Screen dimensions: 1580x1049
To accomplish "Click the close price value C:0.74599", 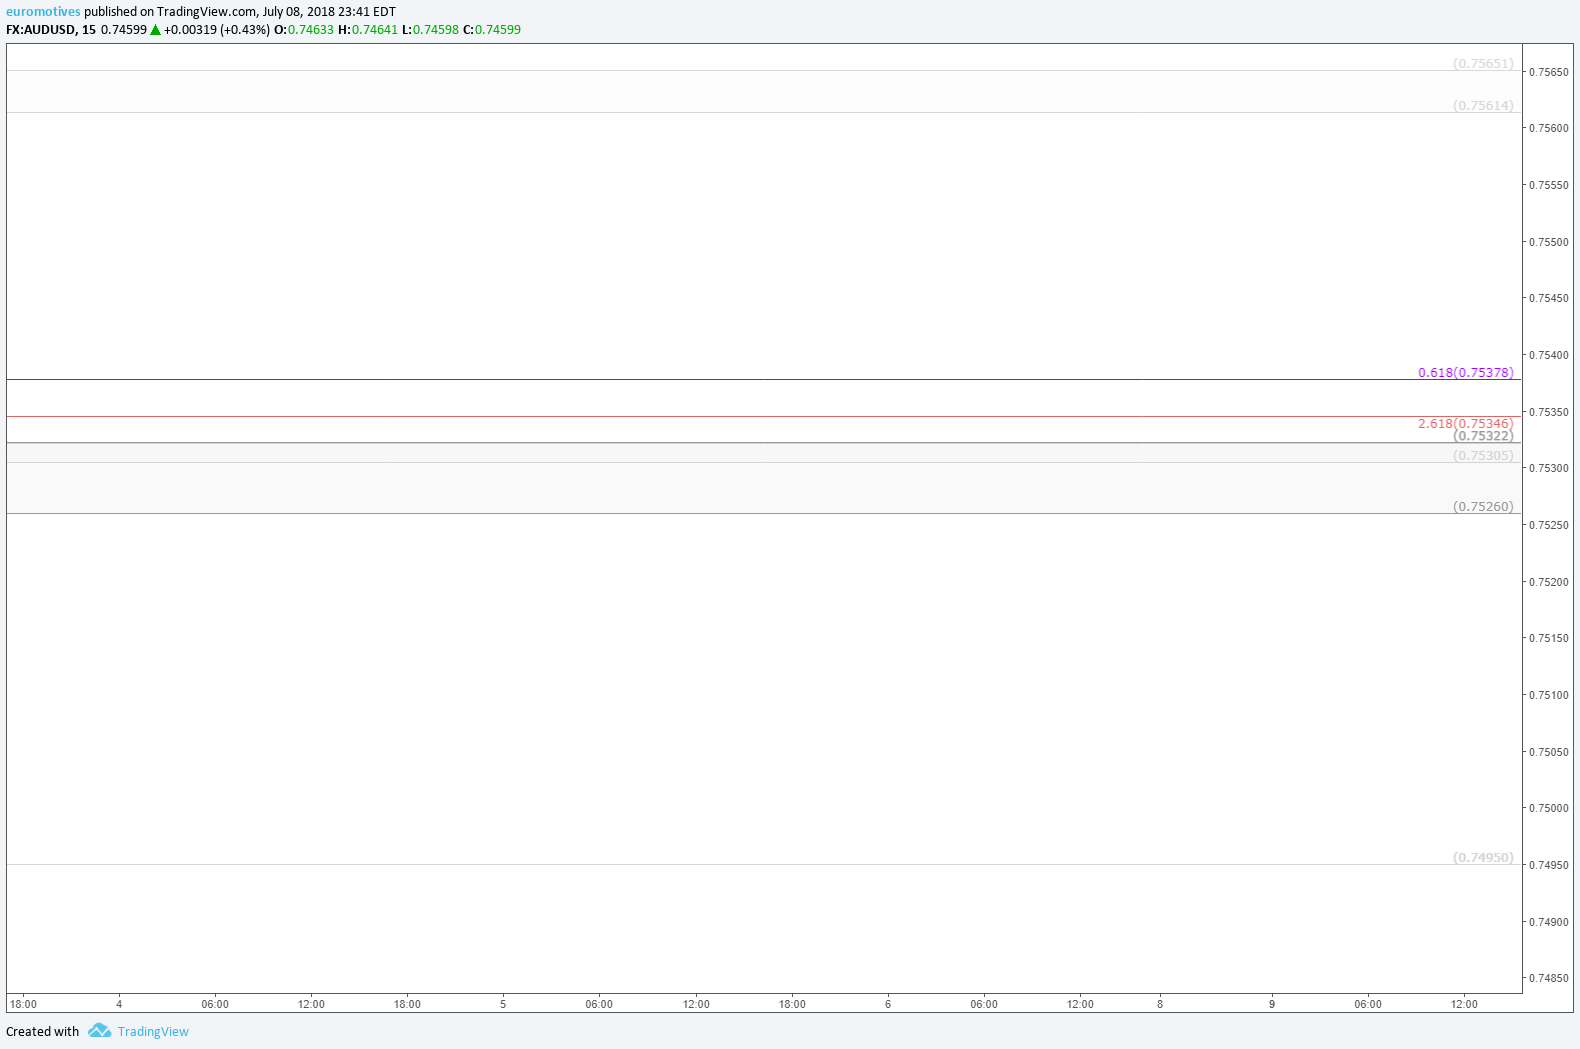I will coord(492,30).
